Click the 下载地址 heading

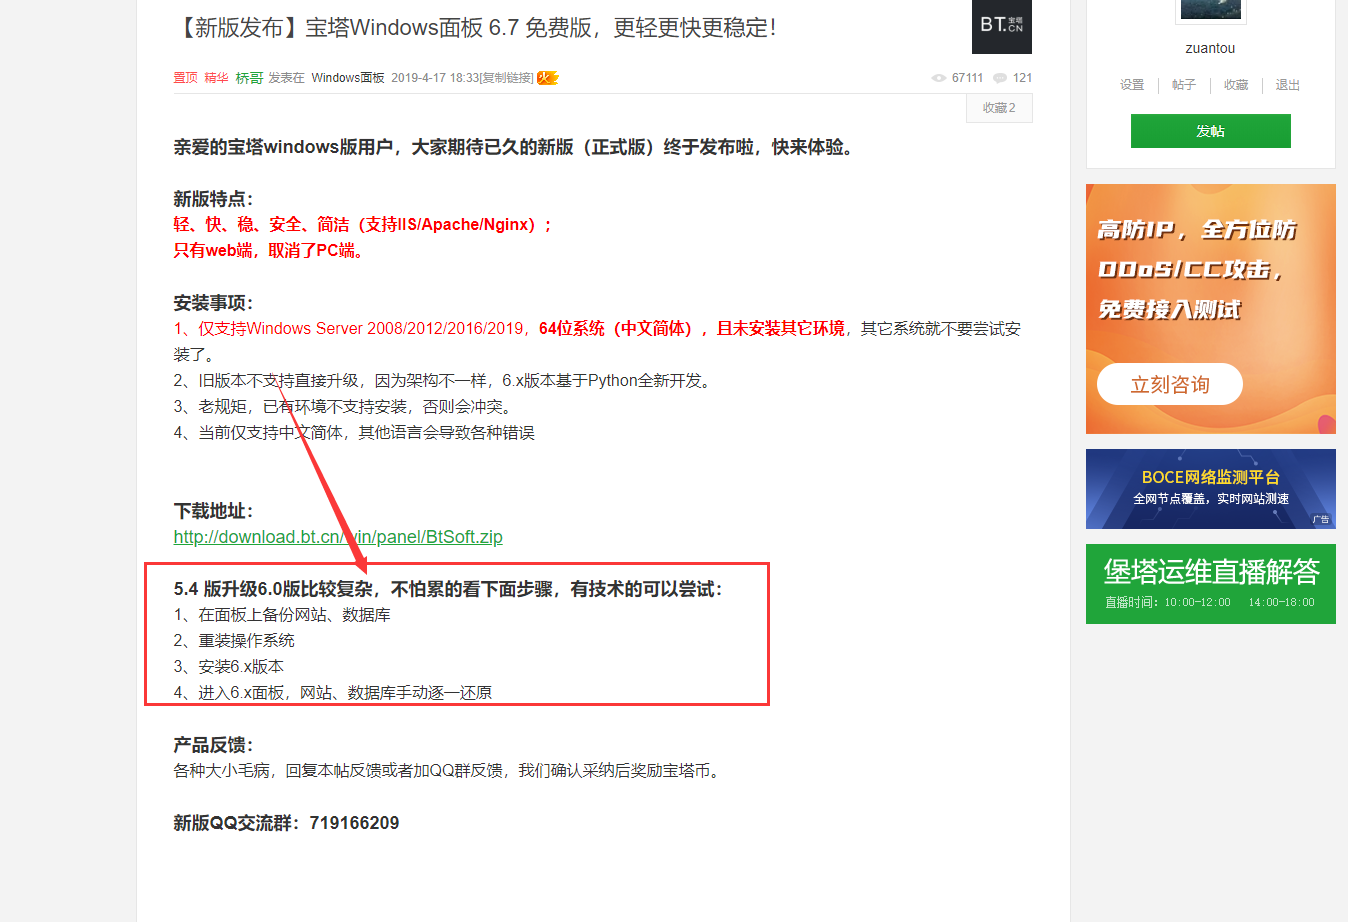(x=213, y=511)
